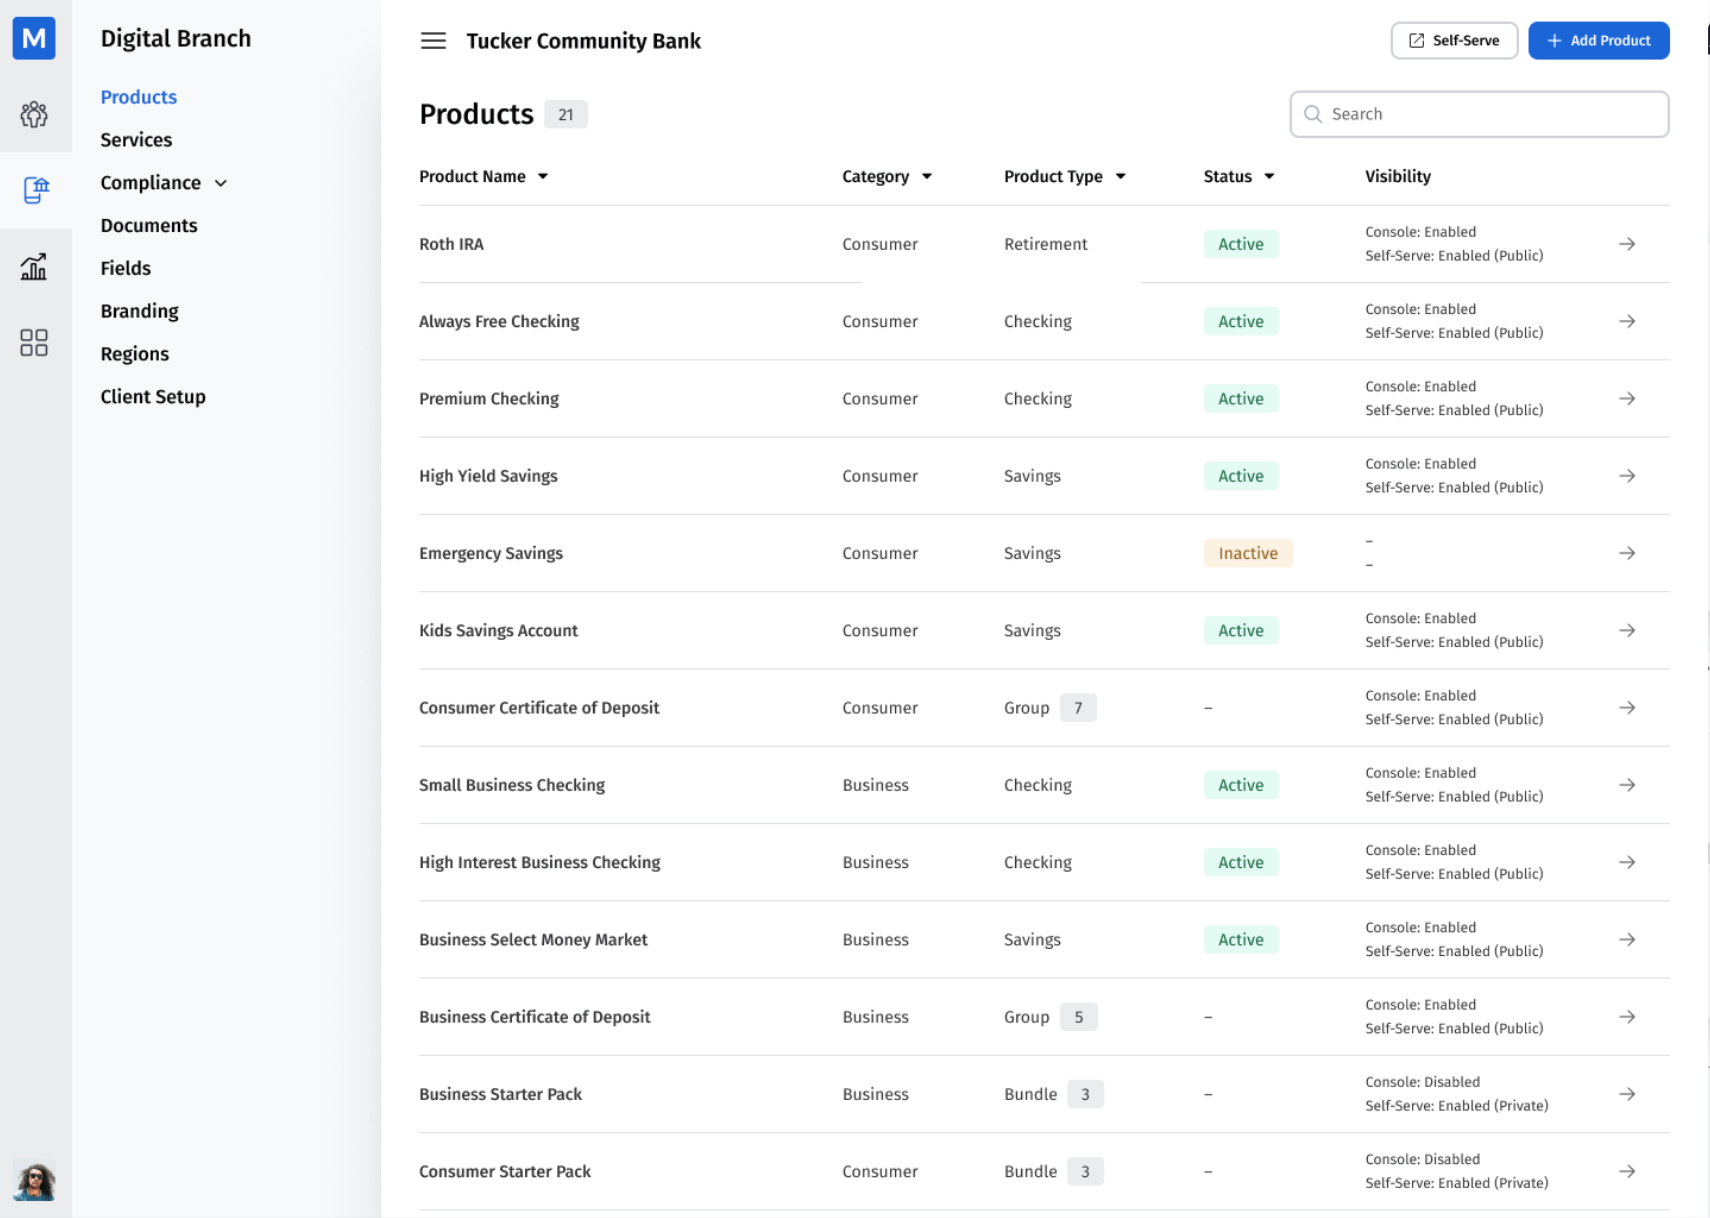Open the Category filter dropdown
This screenshot has width=1710, height=1218.
pos(887,177)
